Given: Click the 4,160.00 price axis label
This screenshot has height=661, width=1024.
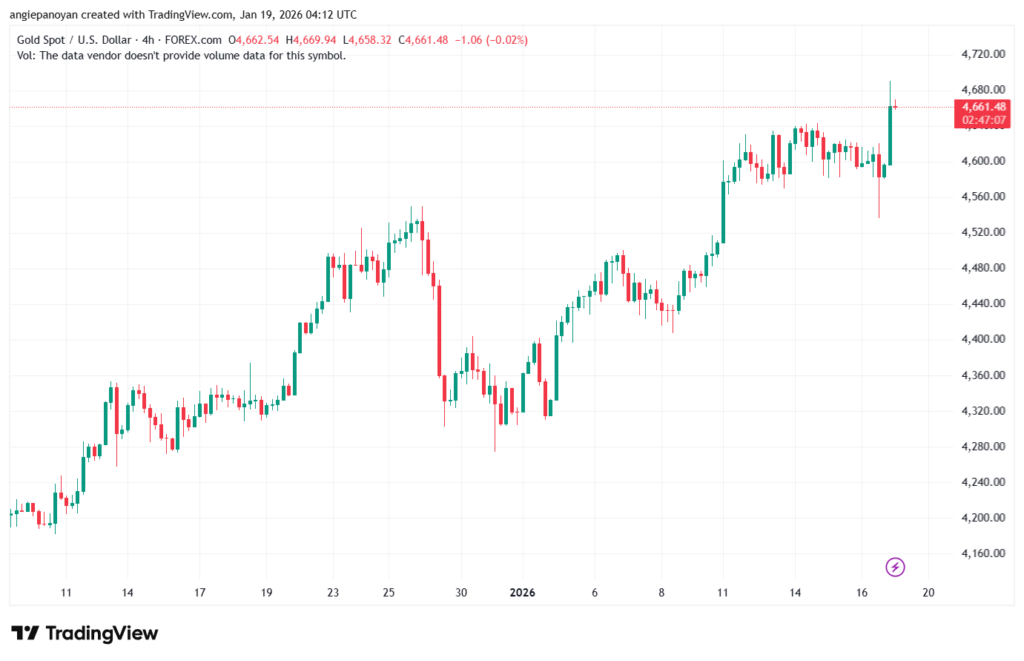Looking at the screenshot, I should [x=982, y=553].
